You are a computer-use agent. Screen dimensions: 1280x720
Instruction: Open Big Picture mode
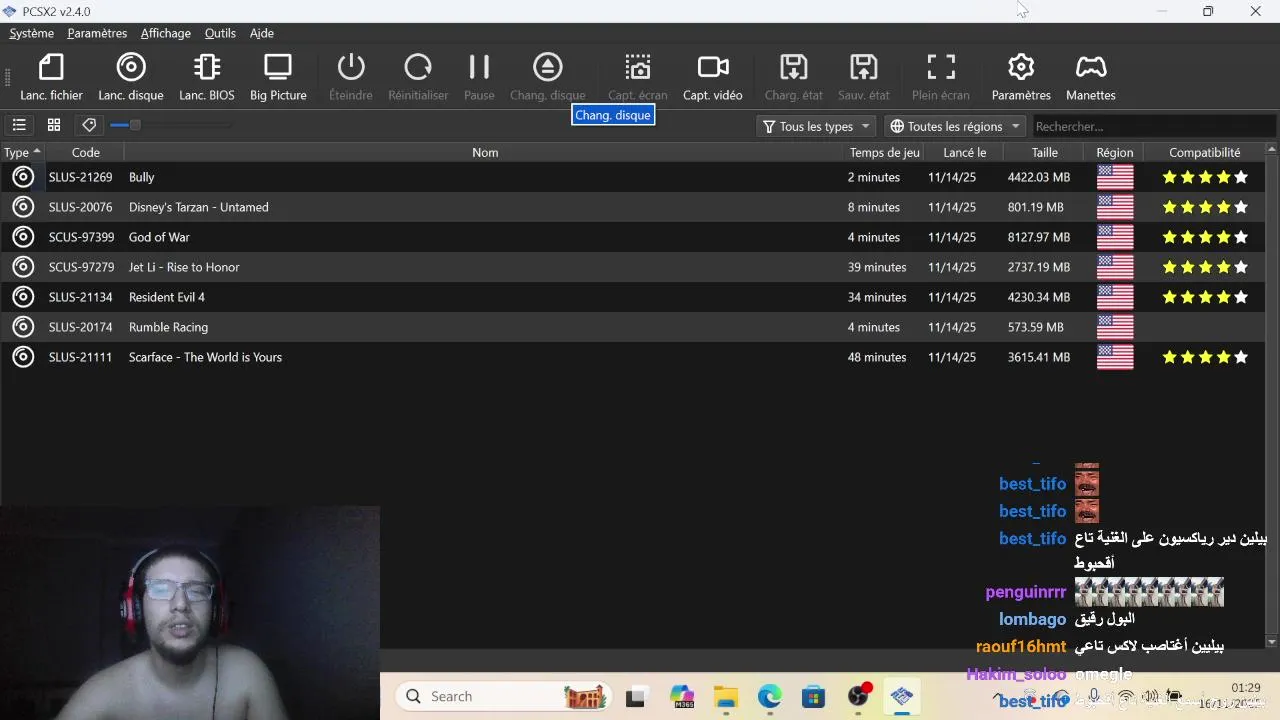pyautogui.click(x=278, y=77)
